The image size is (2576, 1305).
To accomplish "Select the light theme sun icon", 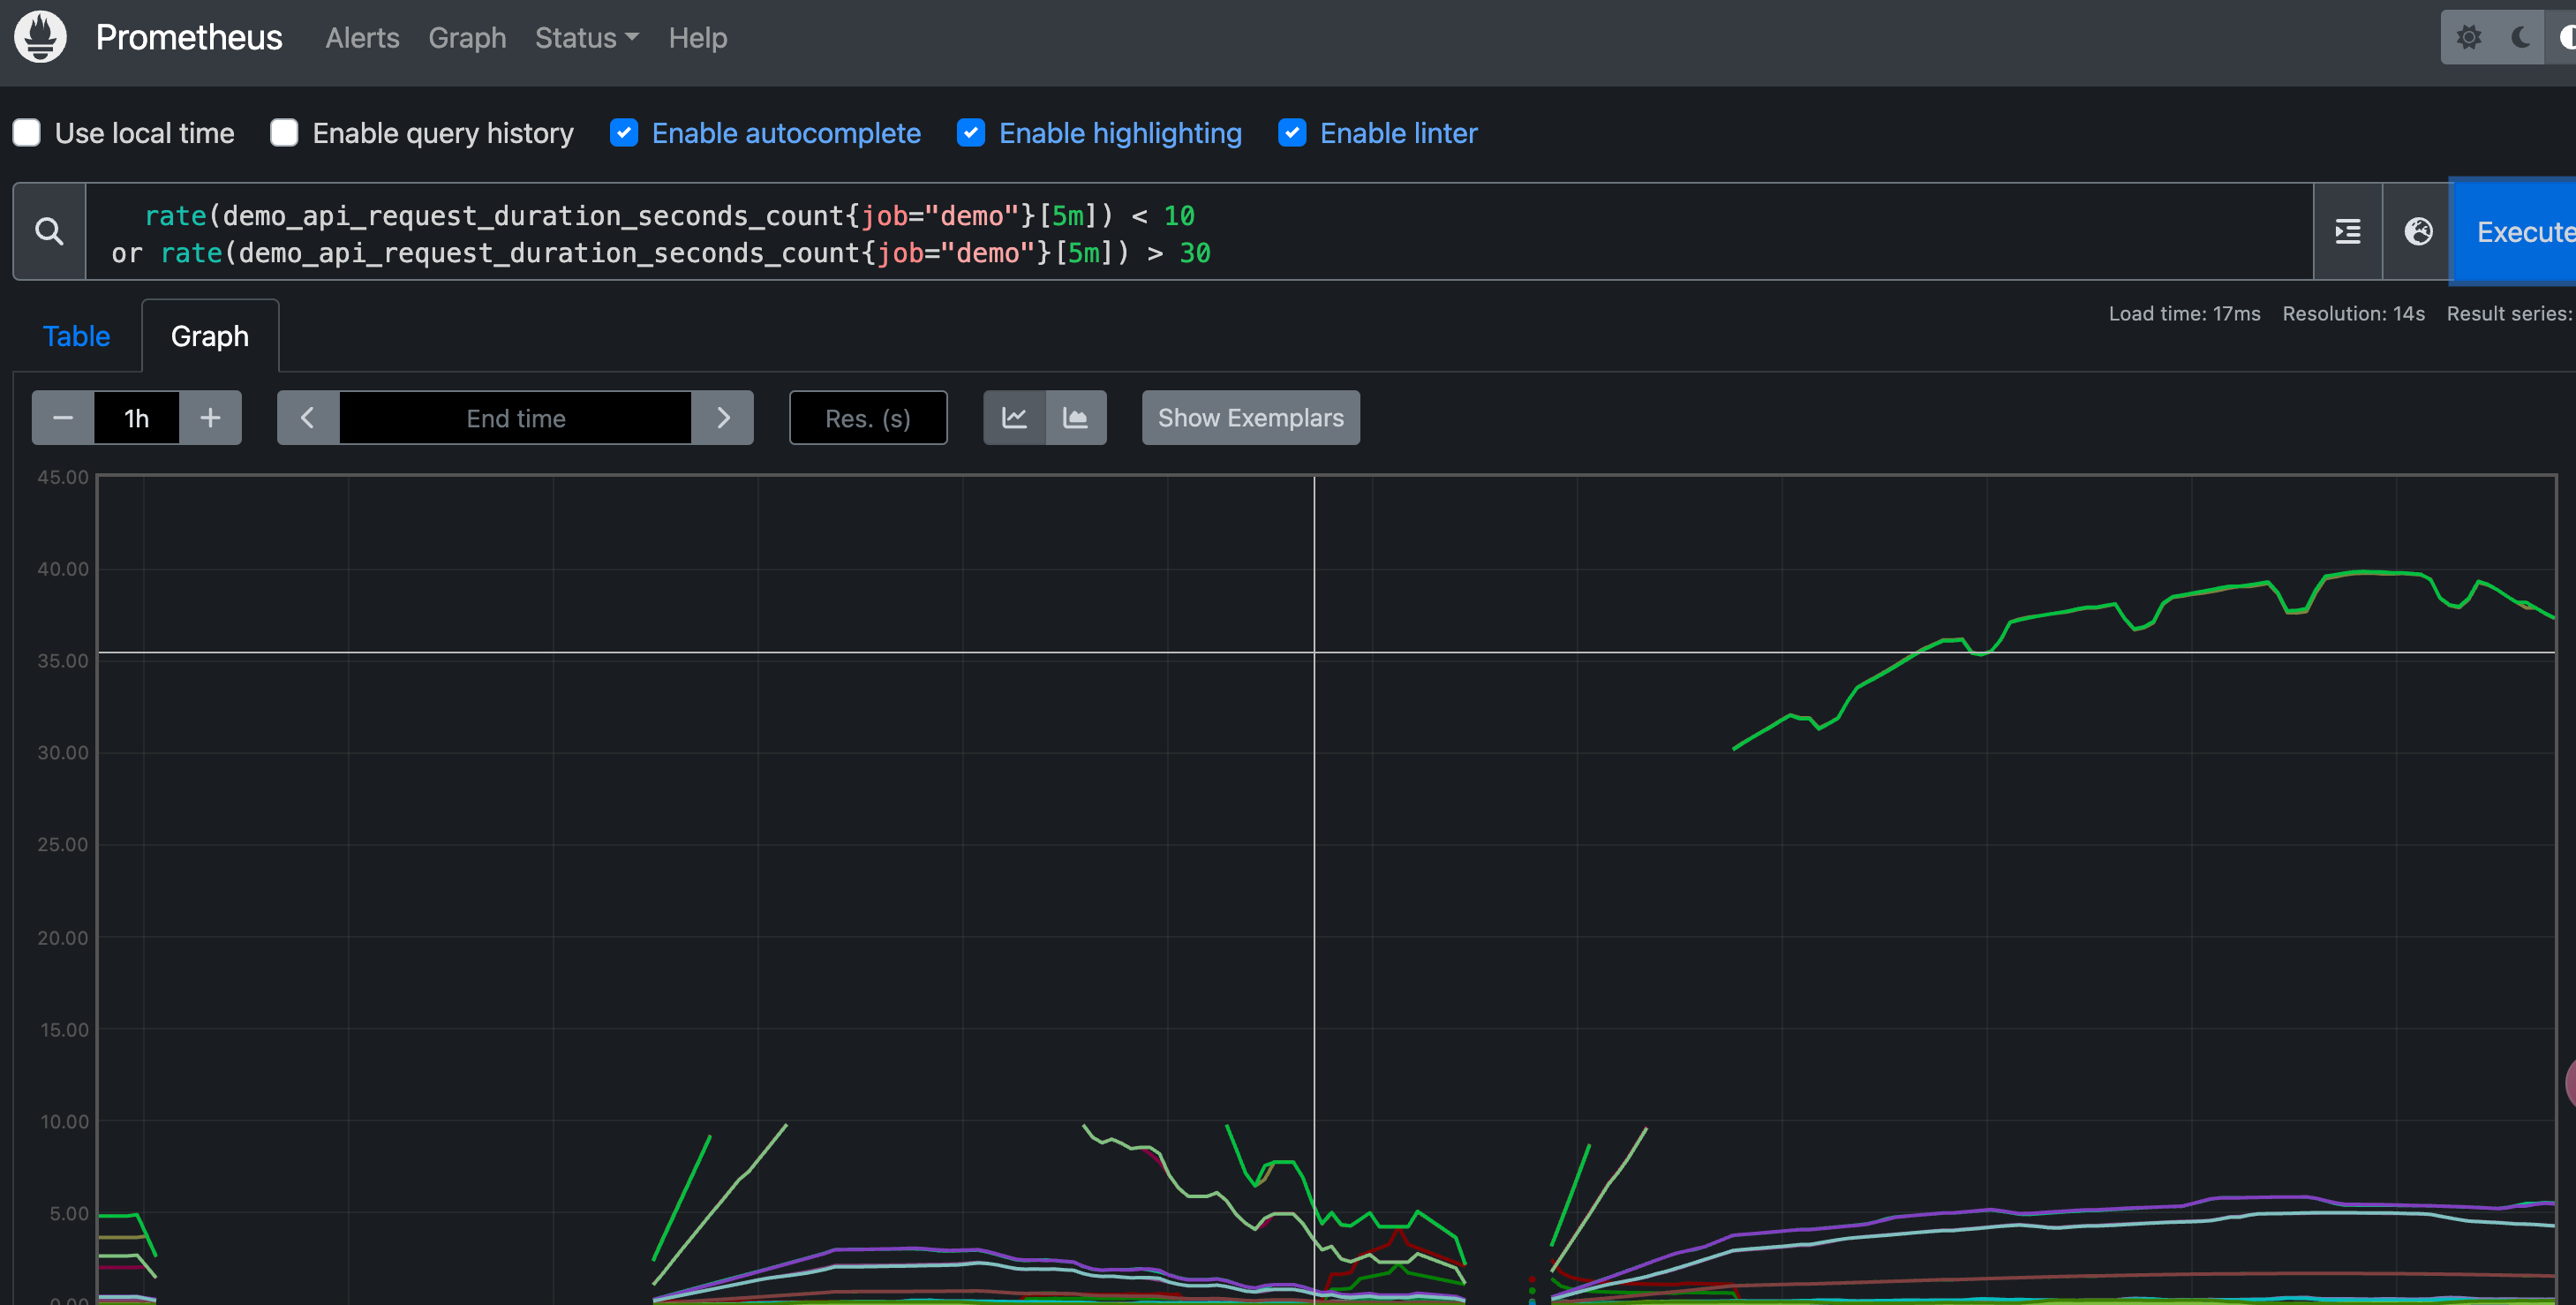I will click(x=2469, y=38).
